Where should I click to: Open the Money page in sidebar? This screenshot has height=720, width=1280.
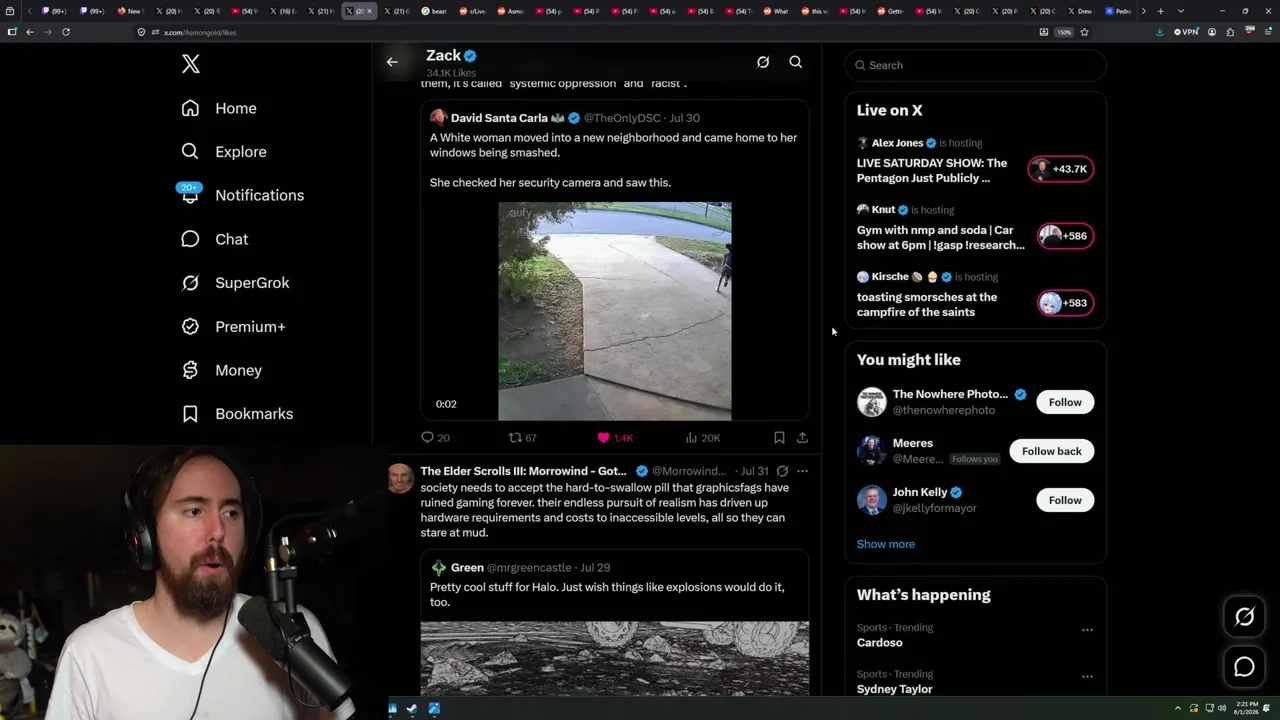tap(221, 370)
